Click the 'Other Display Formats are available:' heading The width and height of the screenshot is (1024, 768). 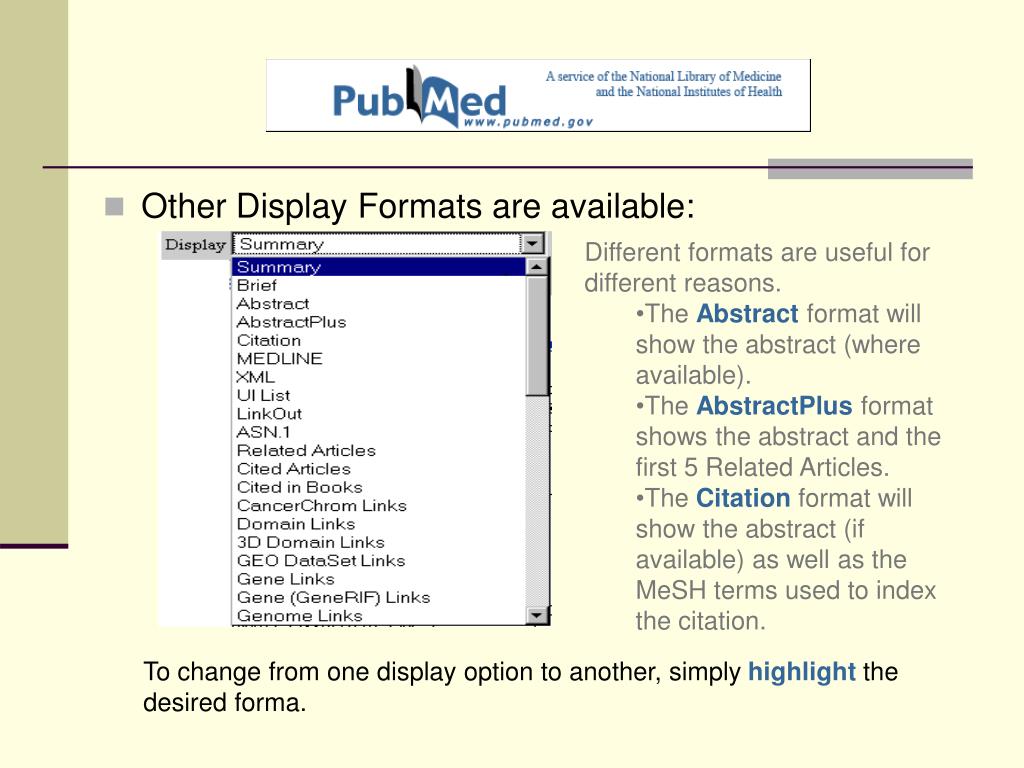[x=418, y=206]
